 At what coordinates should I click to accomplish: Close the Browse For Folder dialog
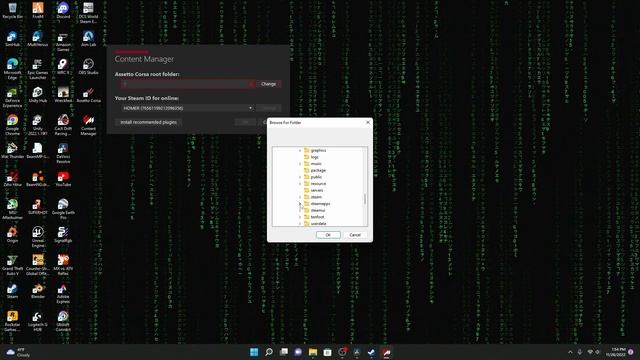pyautogui.click(x=368, y=122)
